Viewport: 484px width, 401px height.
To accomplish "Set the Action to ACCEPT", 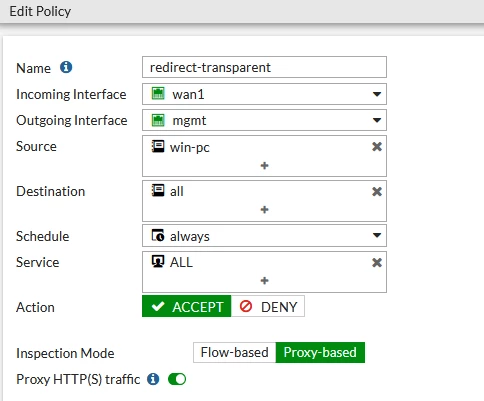I will 187,306.
